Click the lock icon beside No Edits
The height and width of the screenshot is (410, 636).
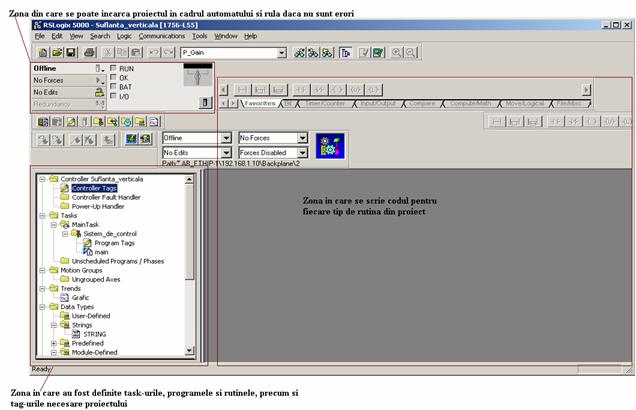pyautogui.click(x=99, y=92)
